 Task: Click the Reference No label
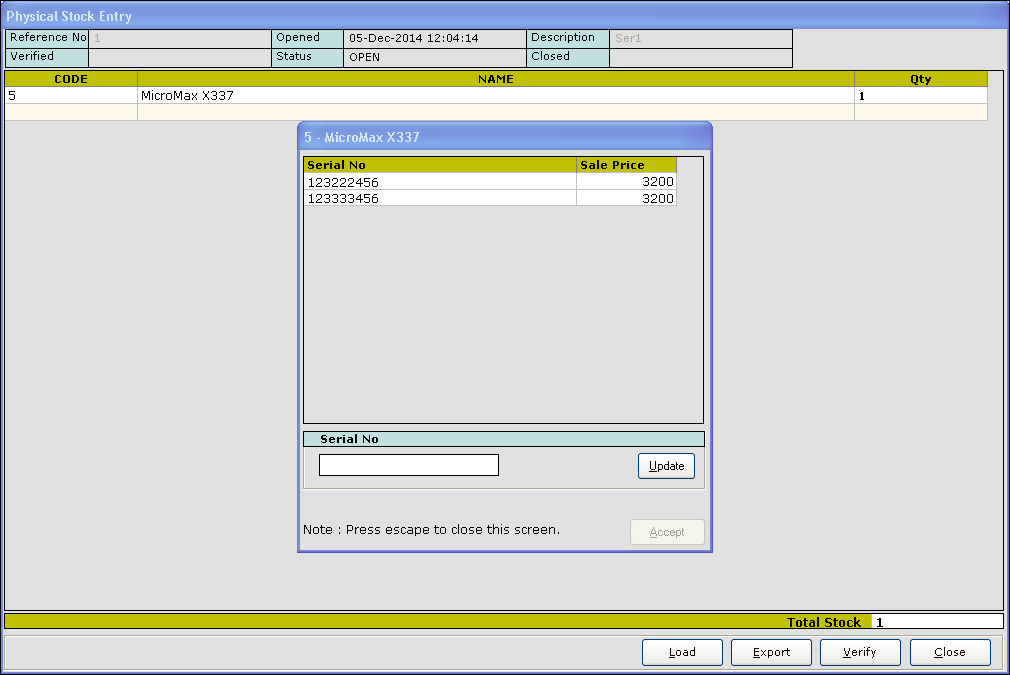tap(48, 37)
